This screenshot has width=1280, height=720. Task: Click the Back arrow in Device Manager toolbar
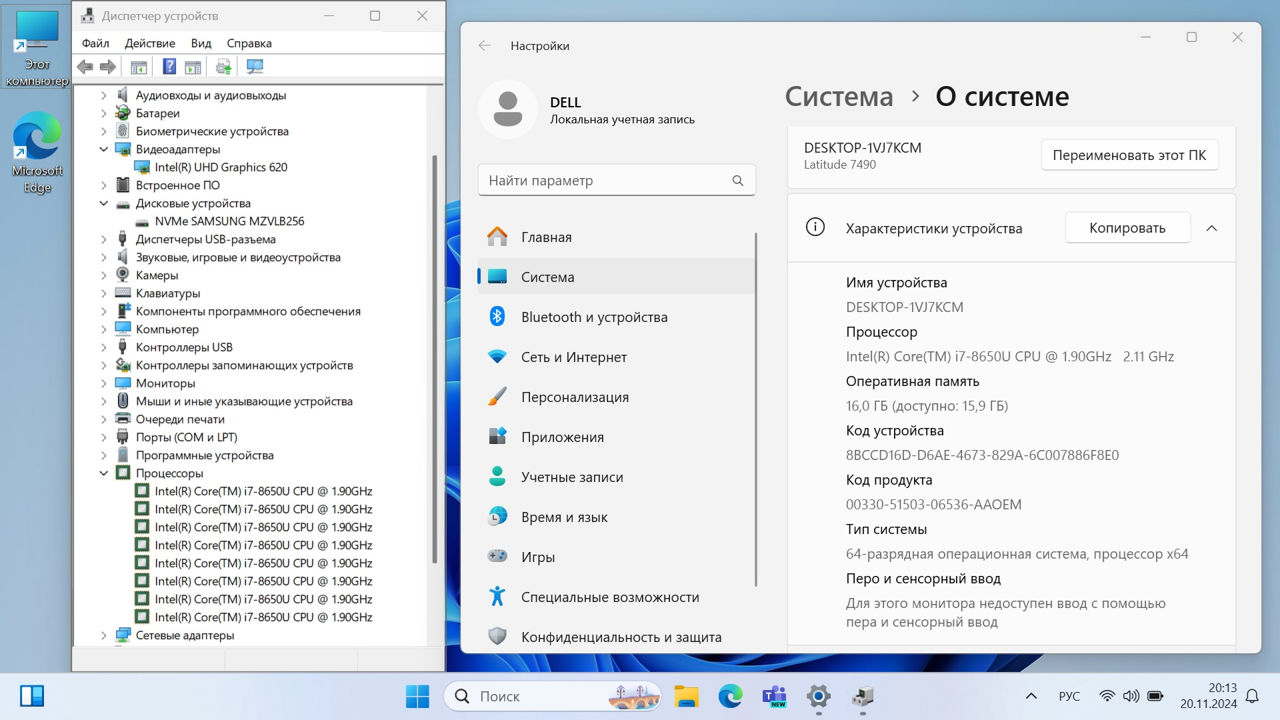[x=85, y=67]
